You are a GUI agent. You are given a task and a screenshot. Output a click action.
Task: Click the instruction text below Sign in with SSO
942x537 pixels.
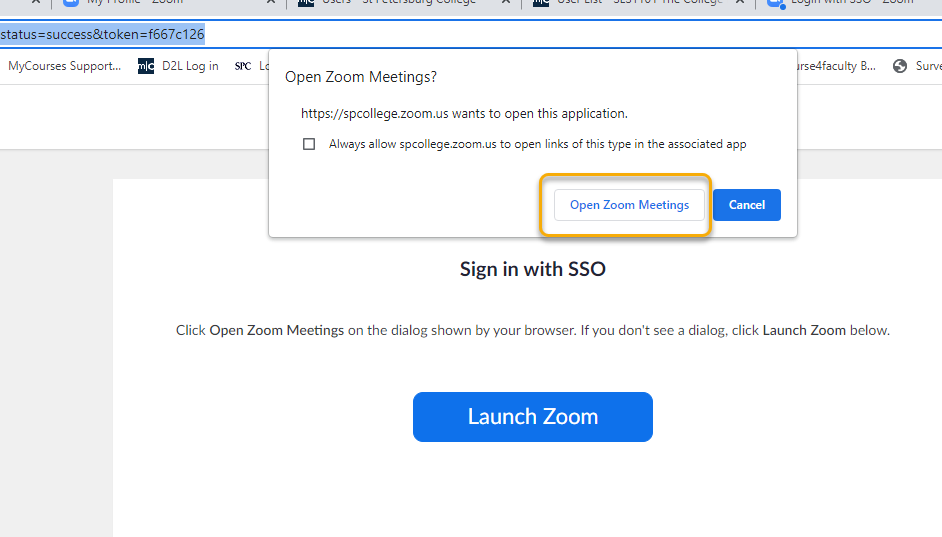pyautogui.click(x=533, y=330)
